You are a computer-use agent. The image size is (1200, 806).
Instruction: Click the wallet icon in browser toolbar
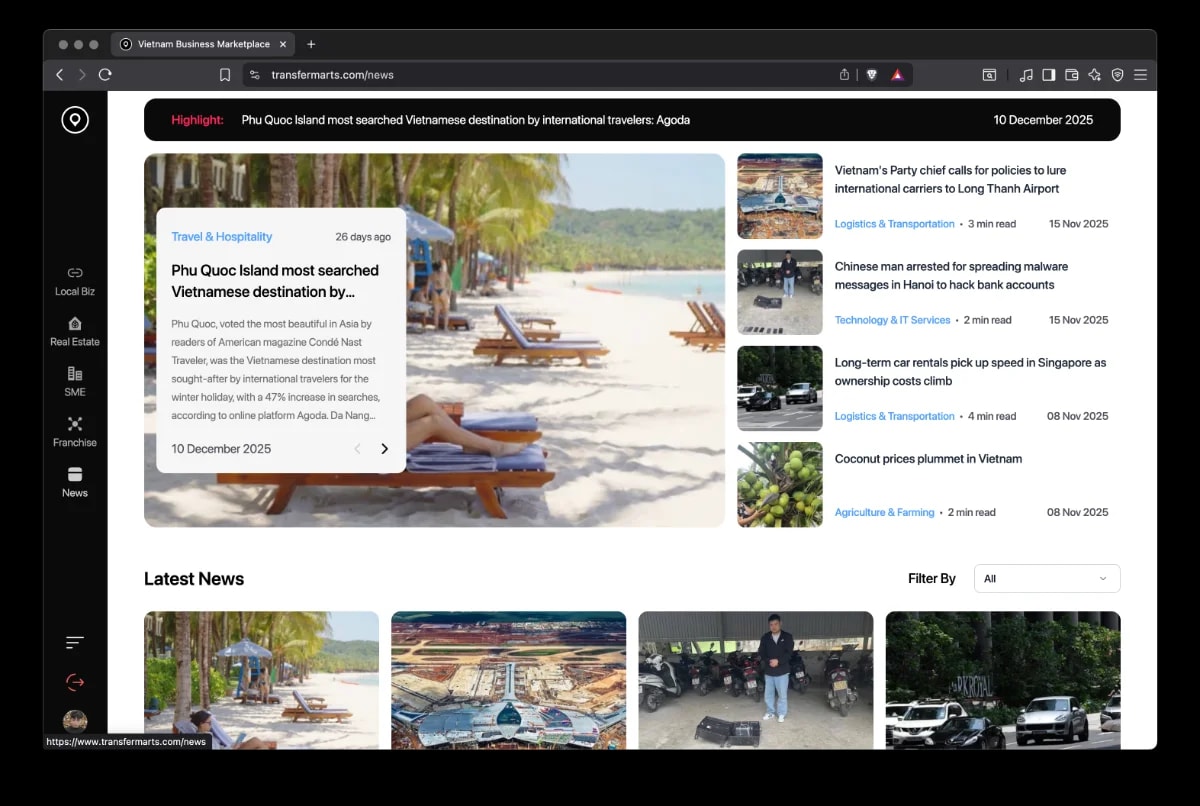tap(1071, 74)
